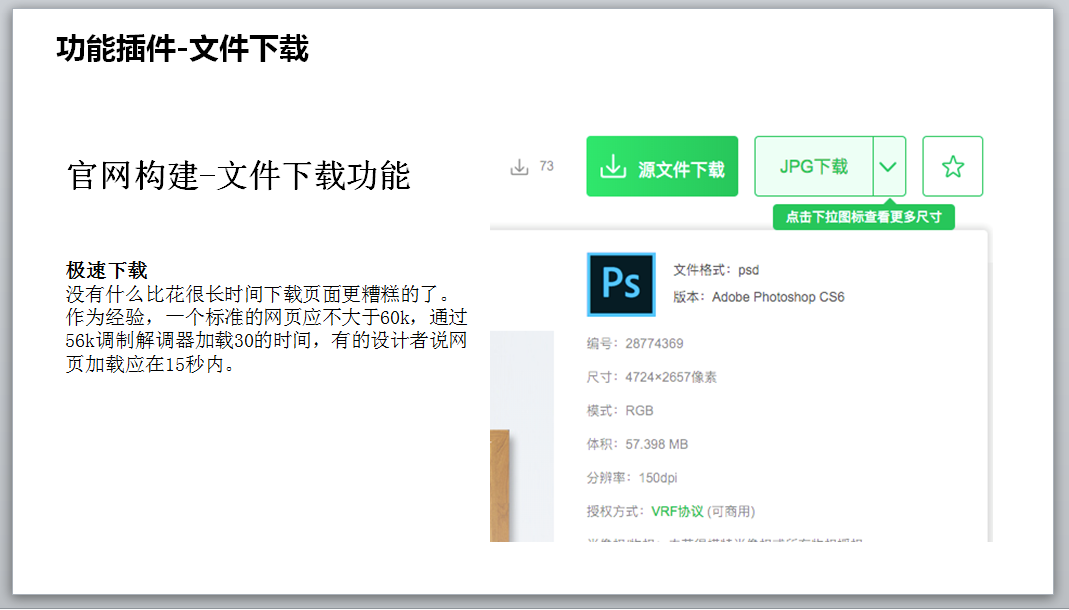Click the file size 57.398 MB

click(x=656, y=444)
